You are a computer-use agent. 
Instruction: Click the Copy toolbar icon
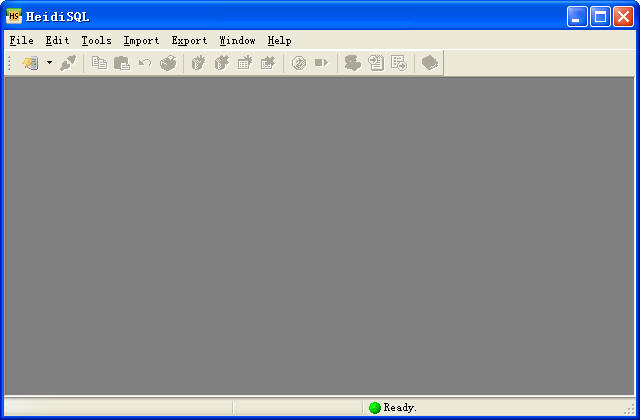[x=99, y=63]
